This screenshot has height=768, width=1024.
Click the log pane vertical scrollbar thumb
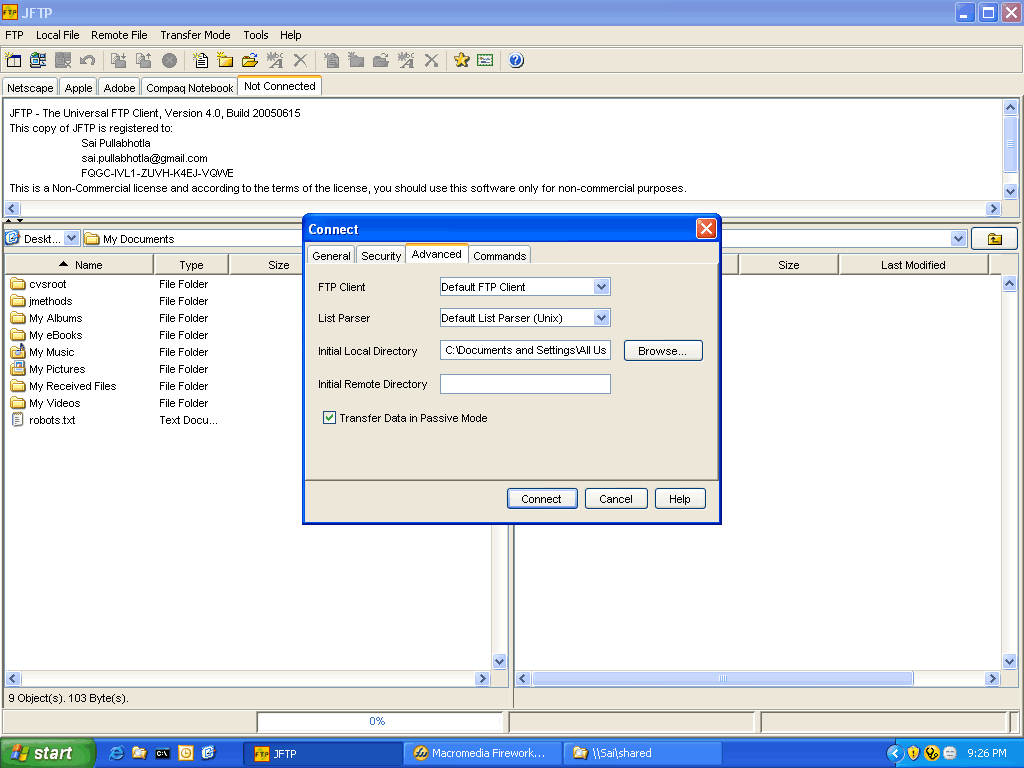[x=1010, y=144]
